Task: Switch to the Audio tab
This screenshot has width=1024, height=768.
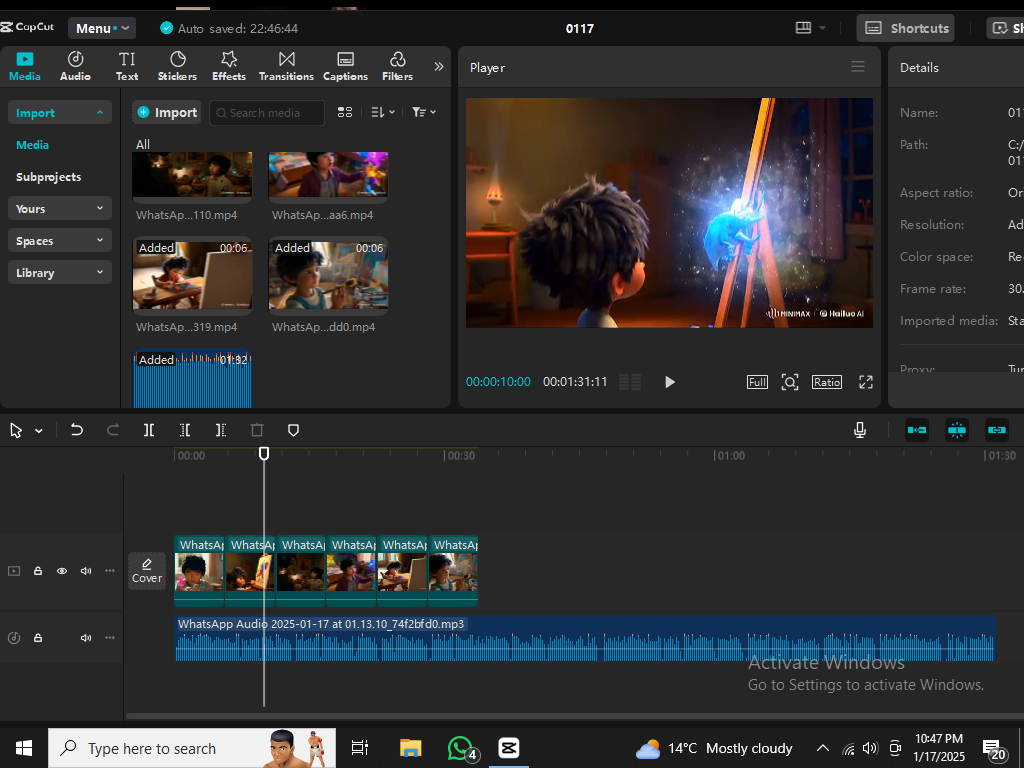Action: pos(75,67)
